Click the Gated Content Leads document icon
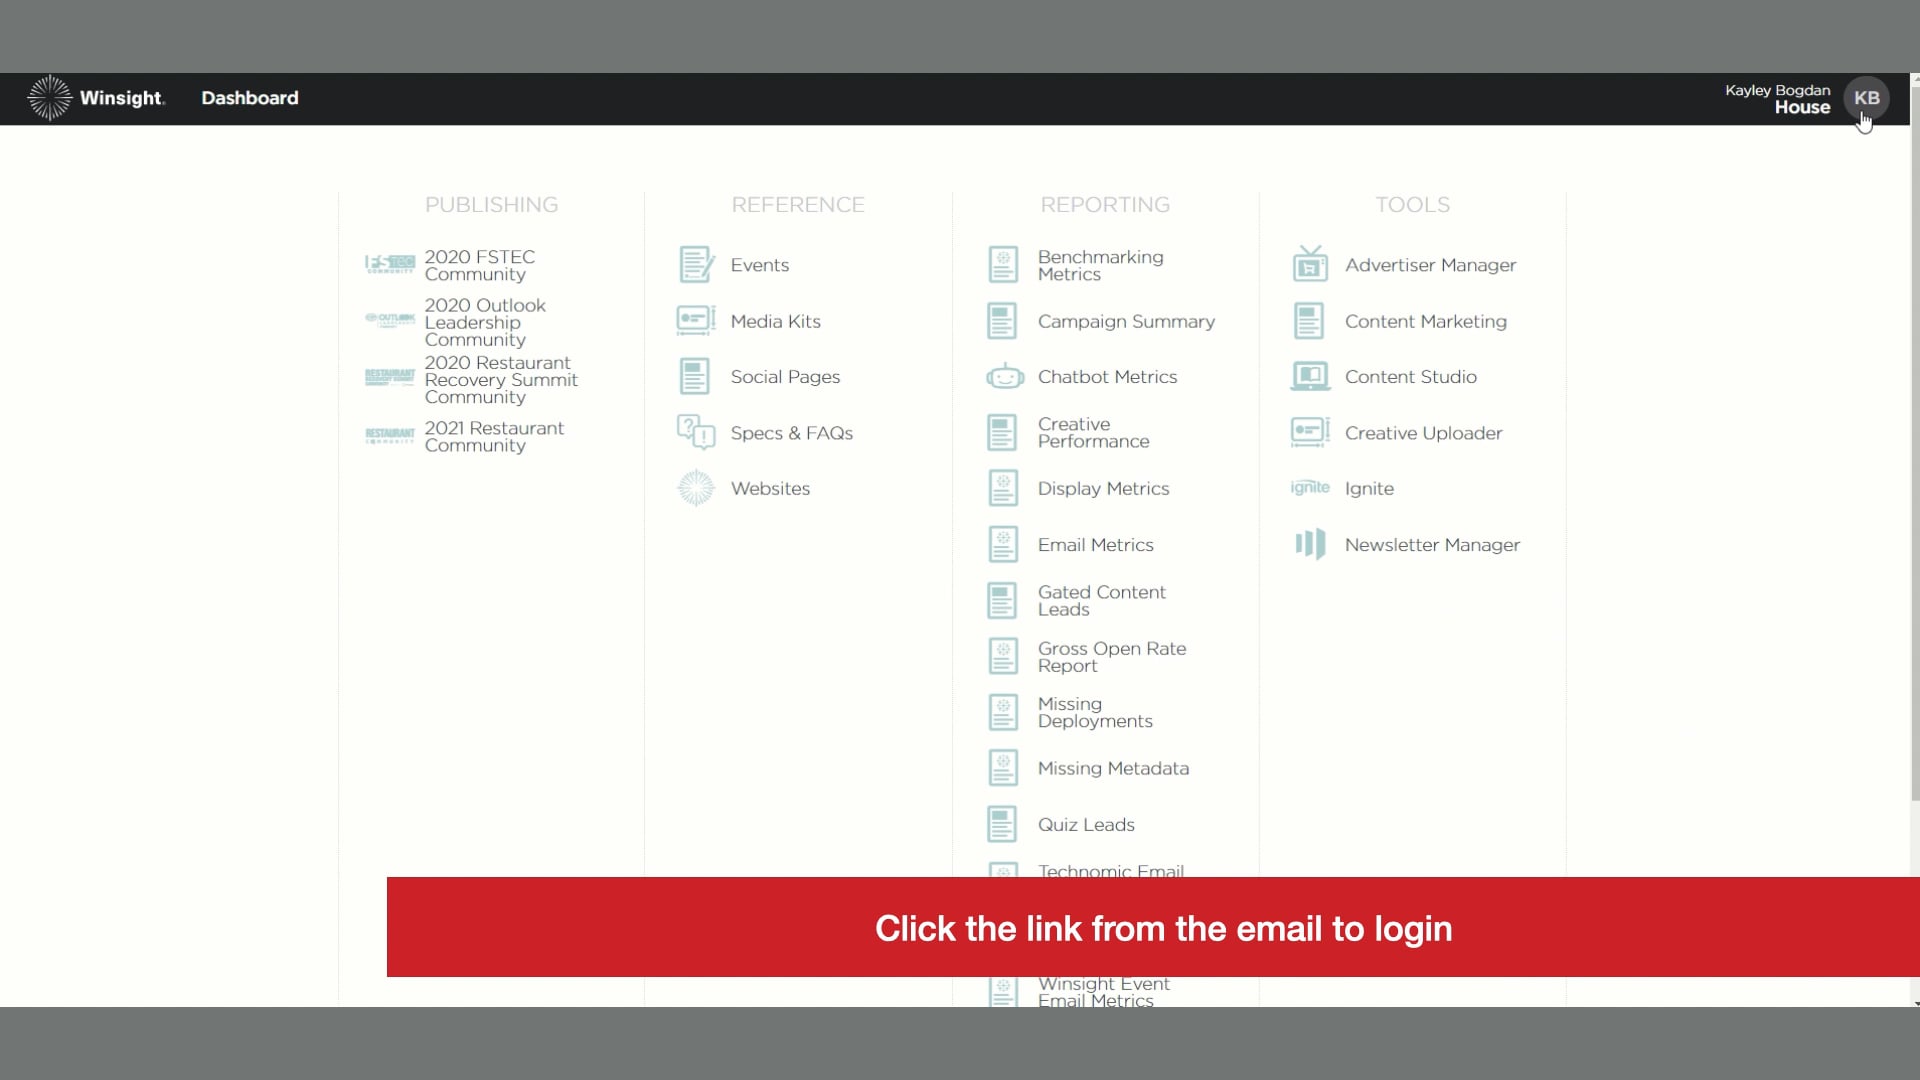1920x1080 pixels. 1002,601
